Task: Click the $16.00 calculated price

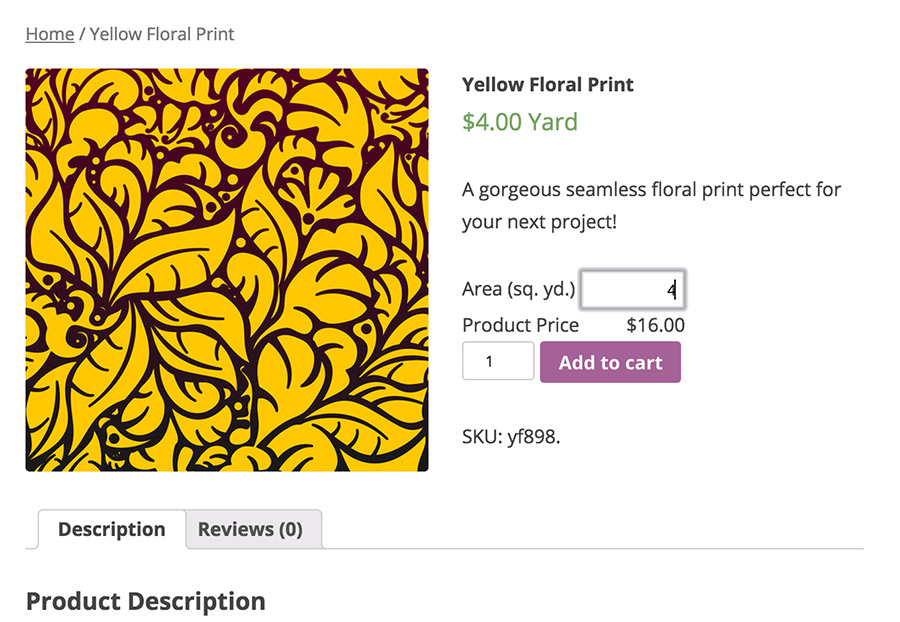Action: point(655,325)
